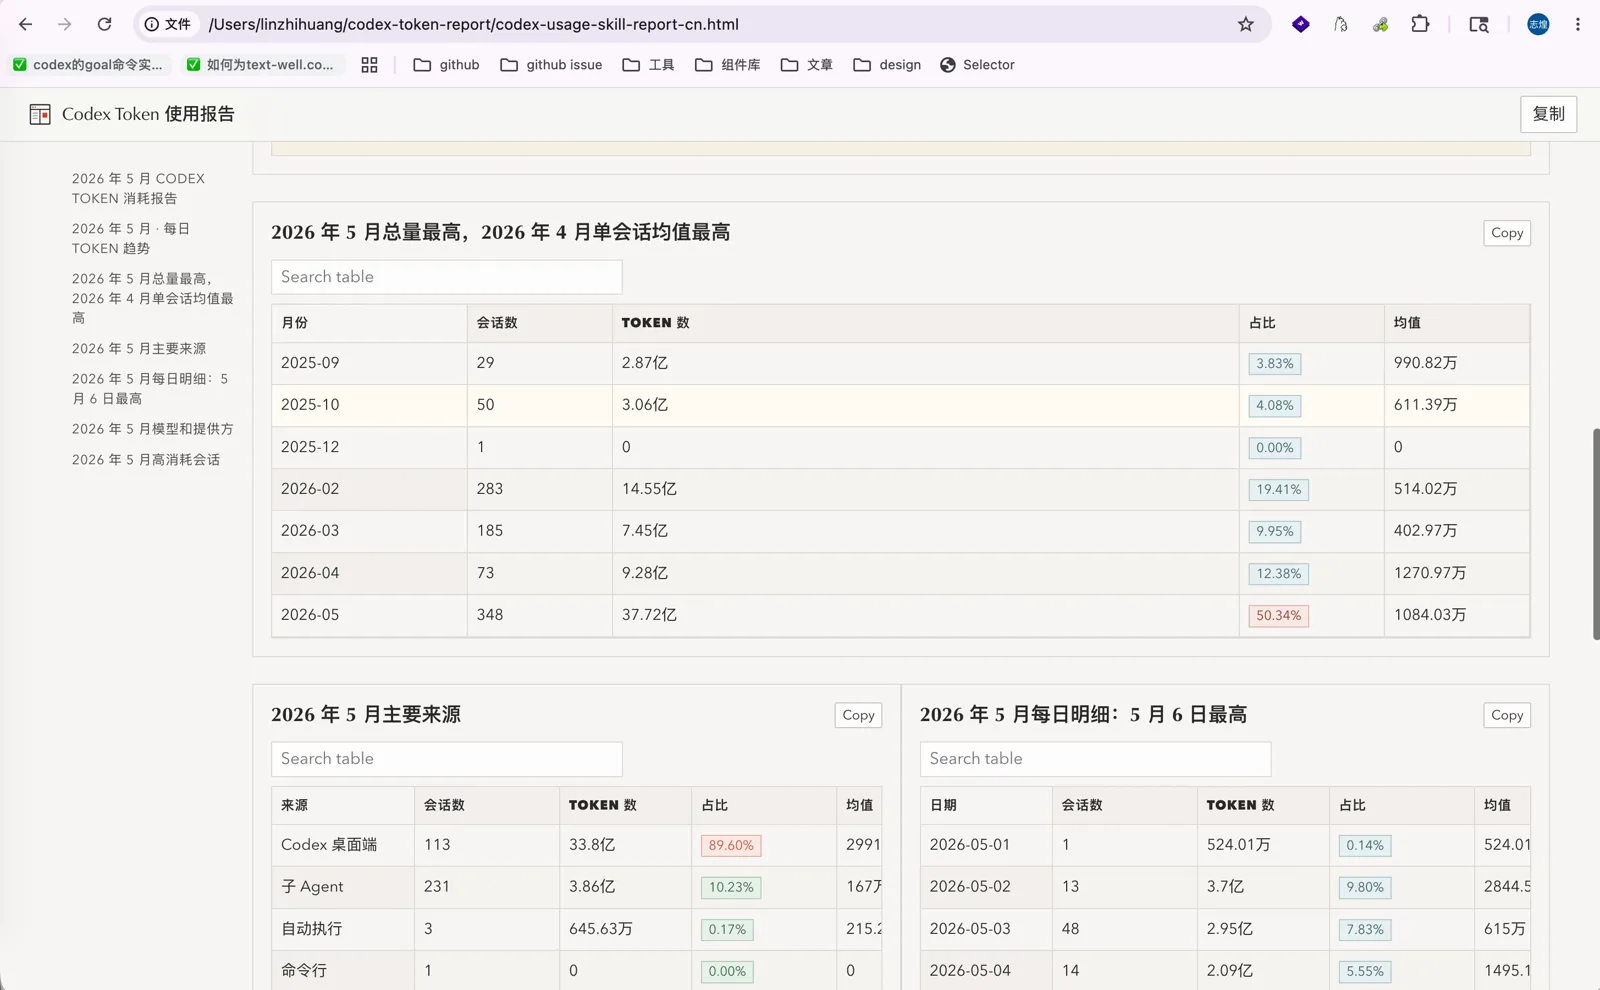This screenshot has height=990, width=1600.
Task: Open the design bookmark folder
Action: [x=887, y=65]
